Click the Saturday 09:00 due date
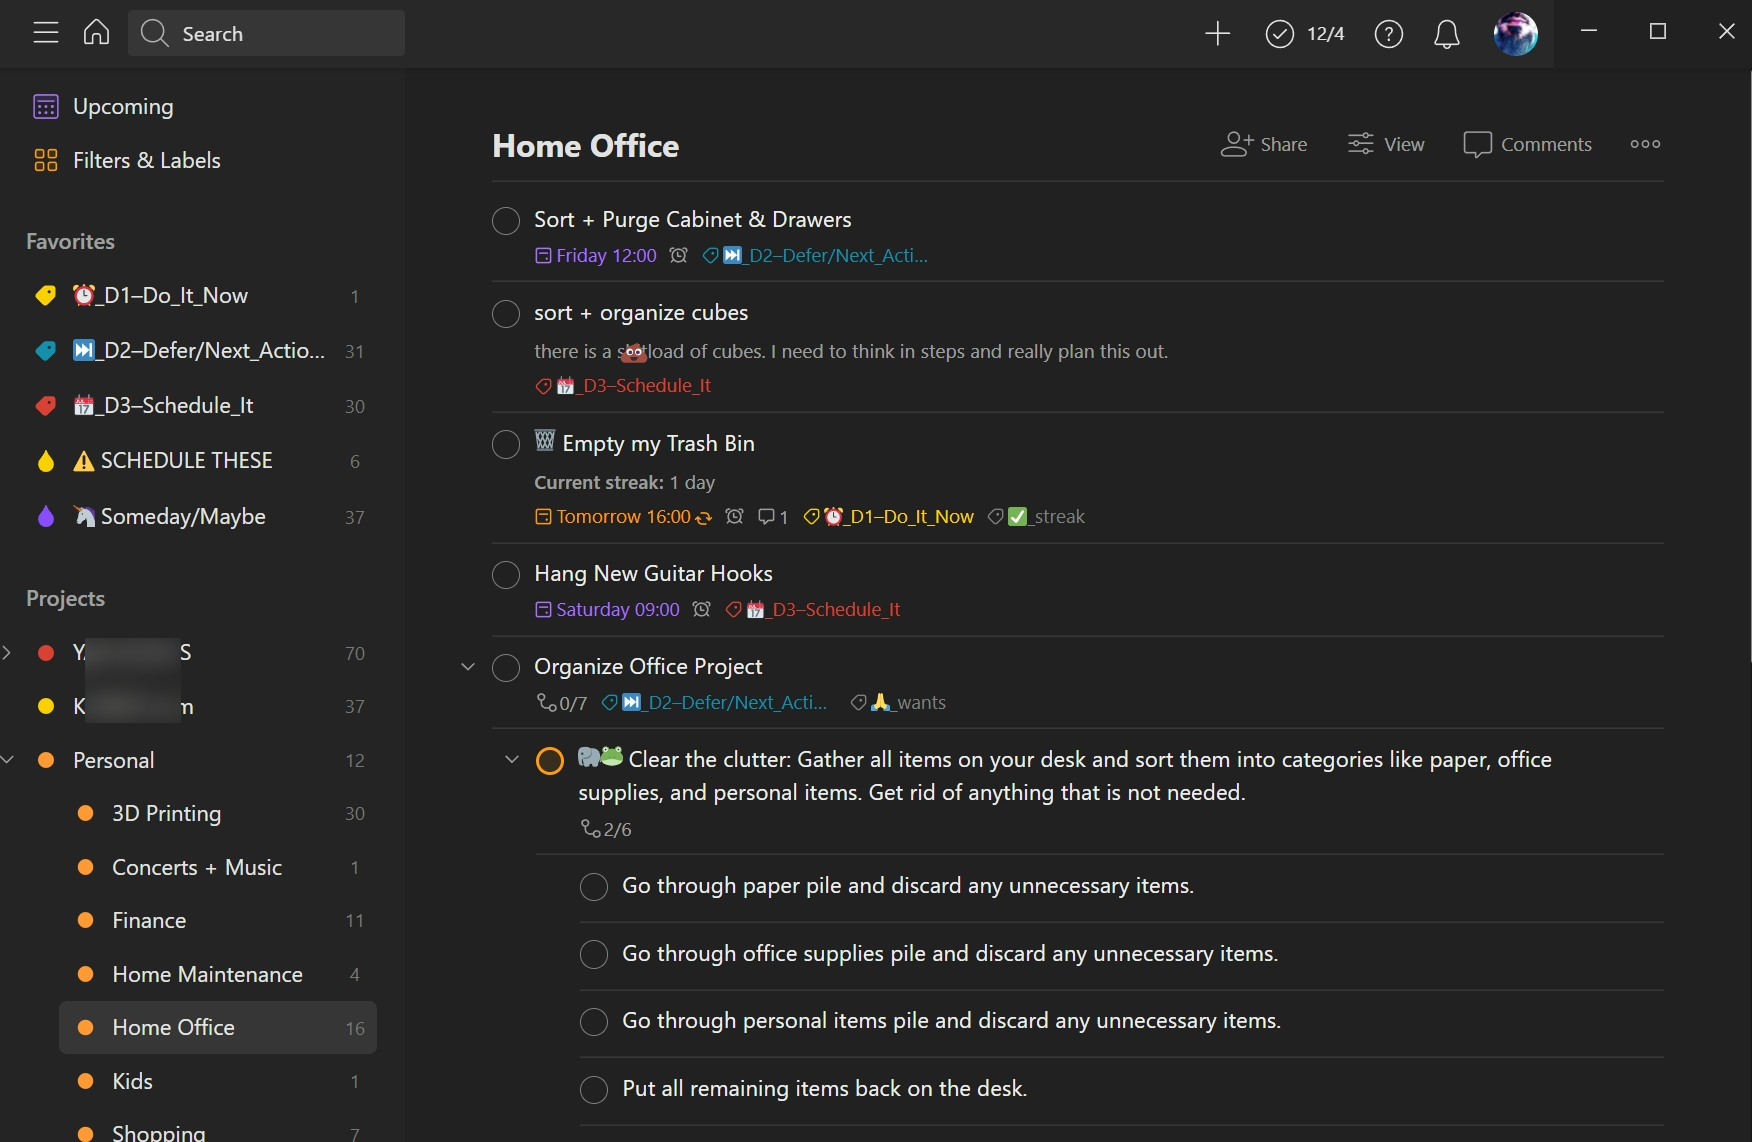Image resolution: width=1752 pixels, height=1142 pixels. point(607,609)
